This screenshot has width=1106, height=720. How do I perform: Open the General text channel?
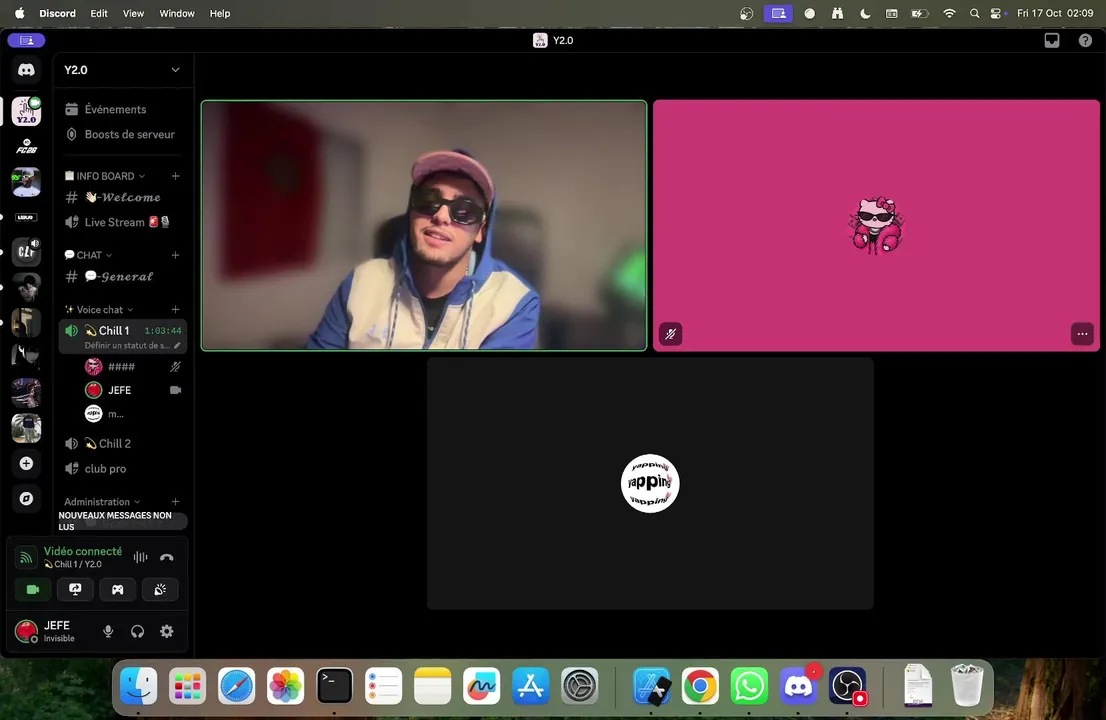click(x=123, y=276)
